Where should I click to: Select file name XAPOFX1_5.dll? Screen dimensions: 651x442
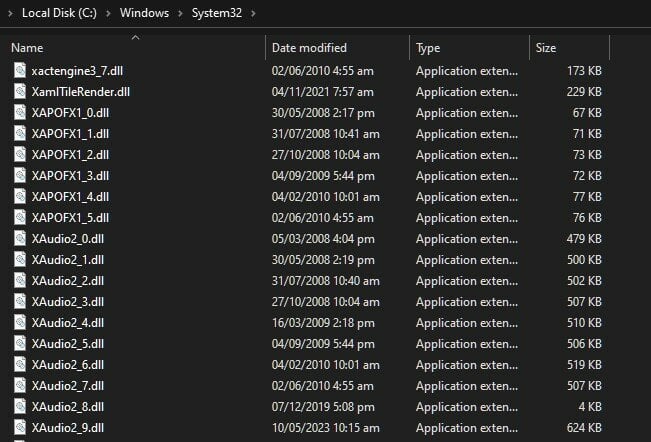coord(70,217)
